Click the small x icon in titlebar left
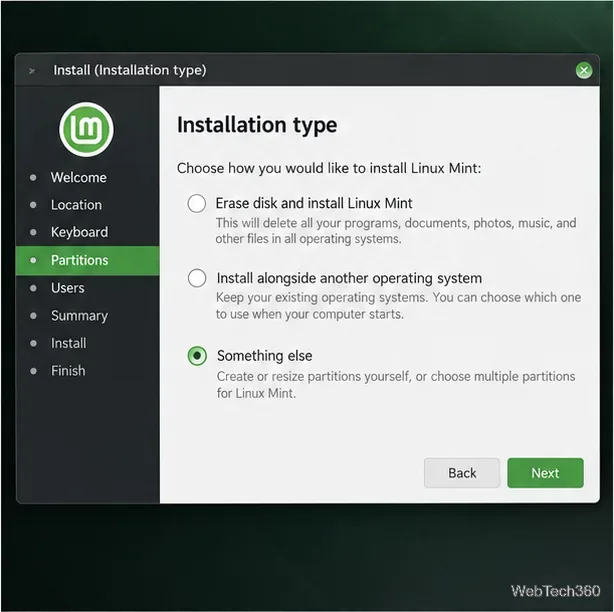The height and width of the screenshot is (612, 614). tap(32, 71)
